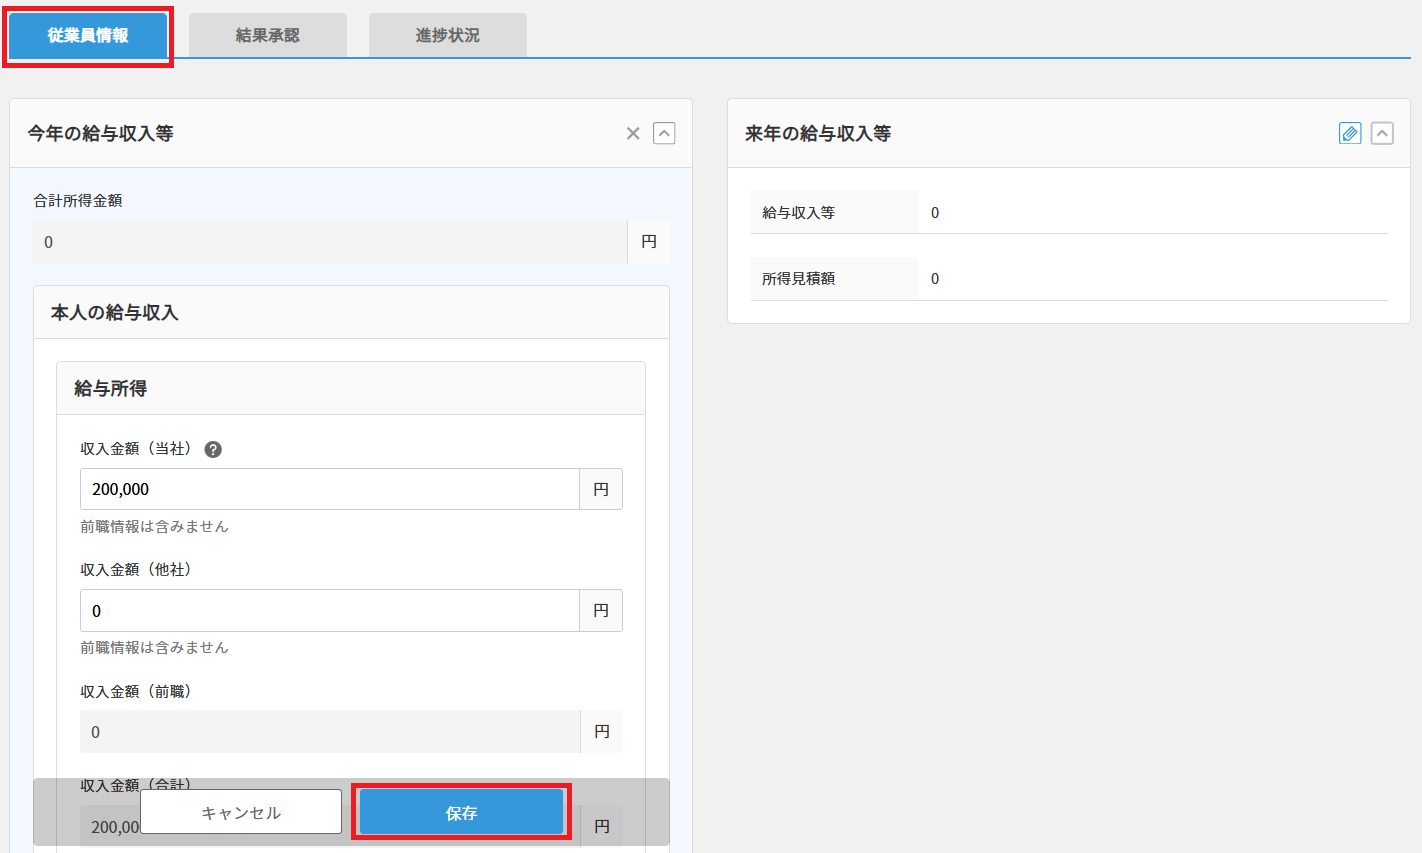1422x853 pixels.
Task: Click the 今年の給与収入等 panel title
Action: 100,134
